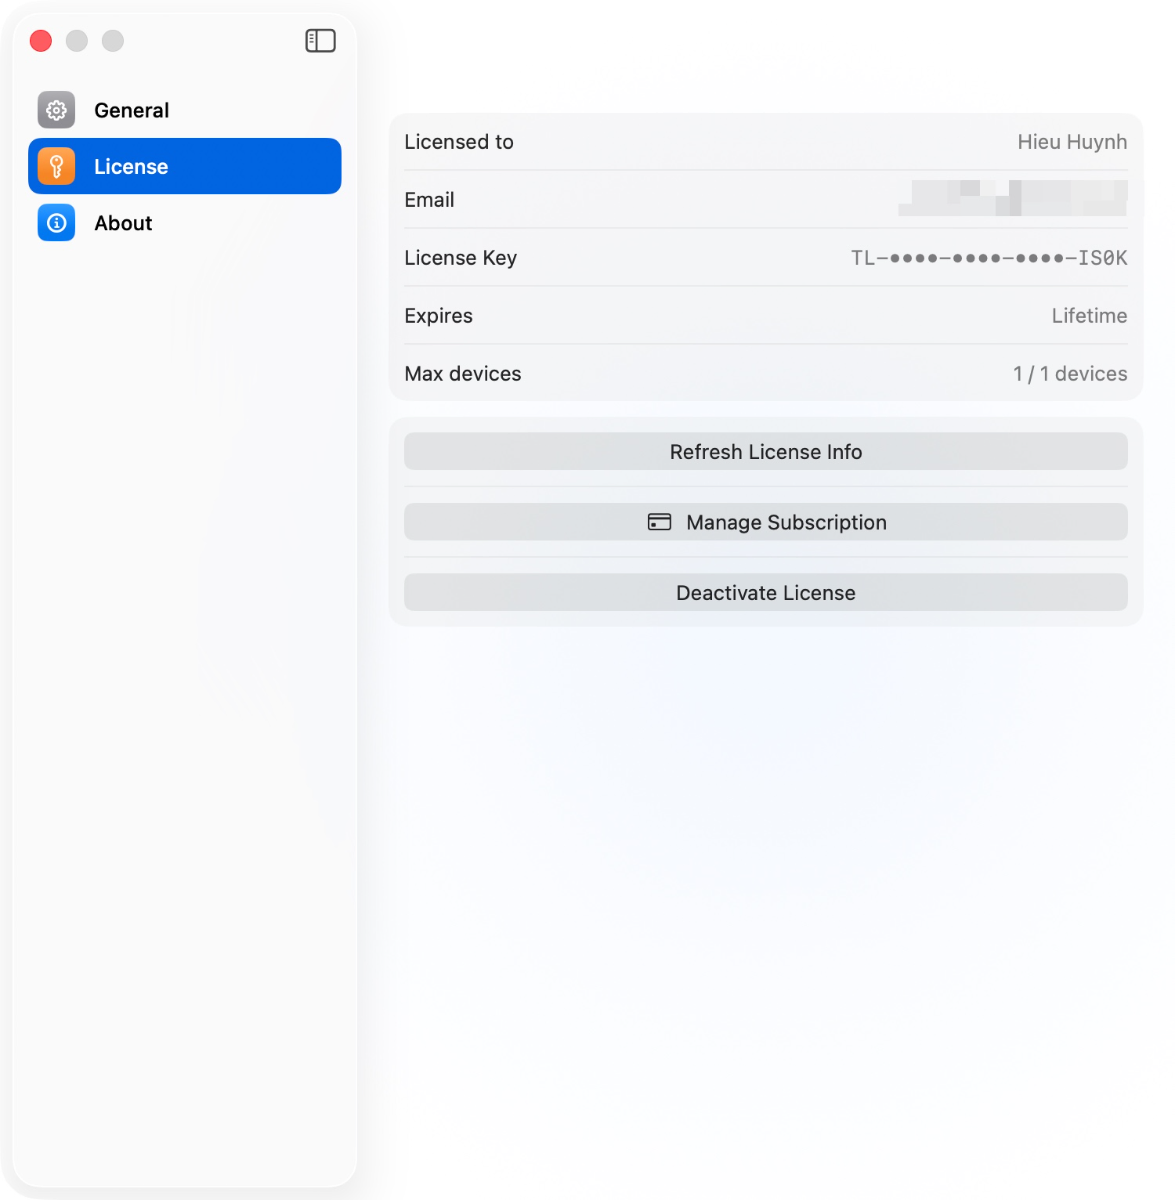Screen dimensions: 1175x1200
Task: Open the General settings section
Action: (185, 110)
